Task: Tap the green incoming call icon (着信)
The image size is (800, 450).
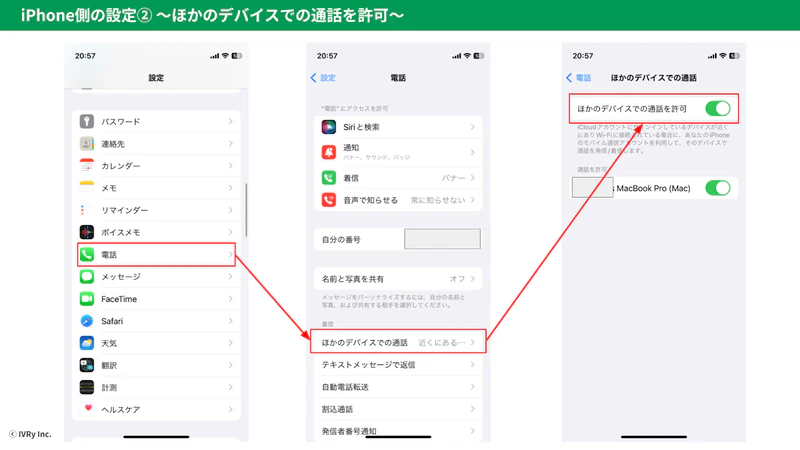Action: click(x=329, y=178)
